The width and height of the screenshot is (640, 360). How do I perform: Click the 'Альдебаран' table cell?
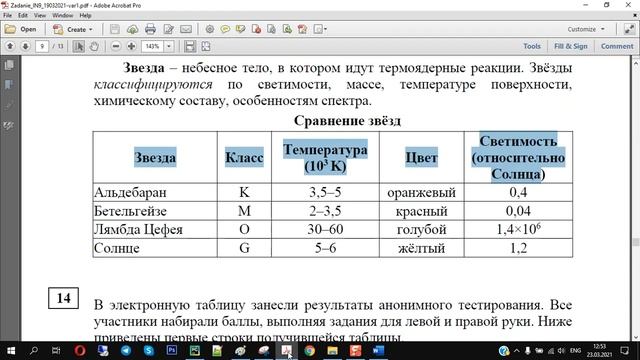pos(155,192)
